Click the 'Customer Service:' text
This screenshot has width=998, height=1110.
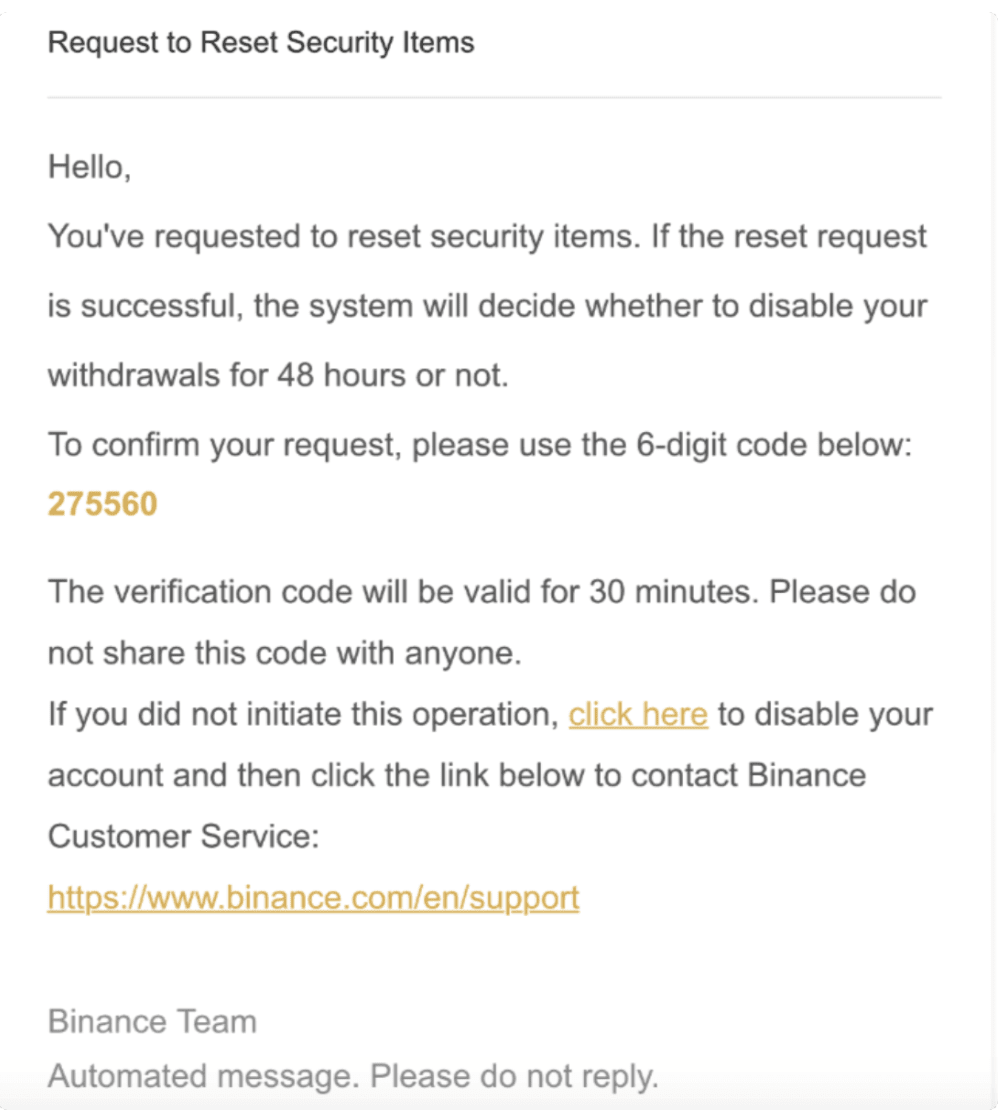[183, 837]
